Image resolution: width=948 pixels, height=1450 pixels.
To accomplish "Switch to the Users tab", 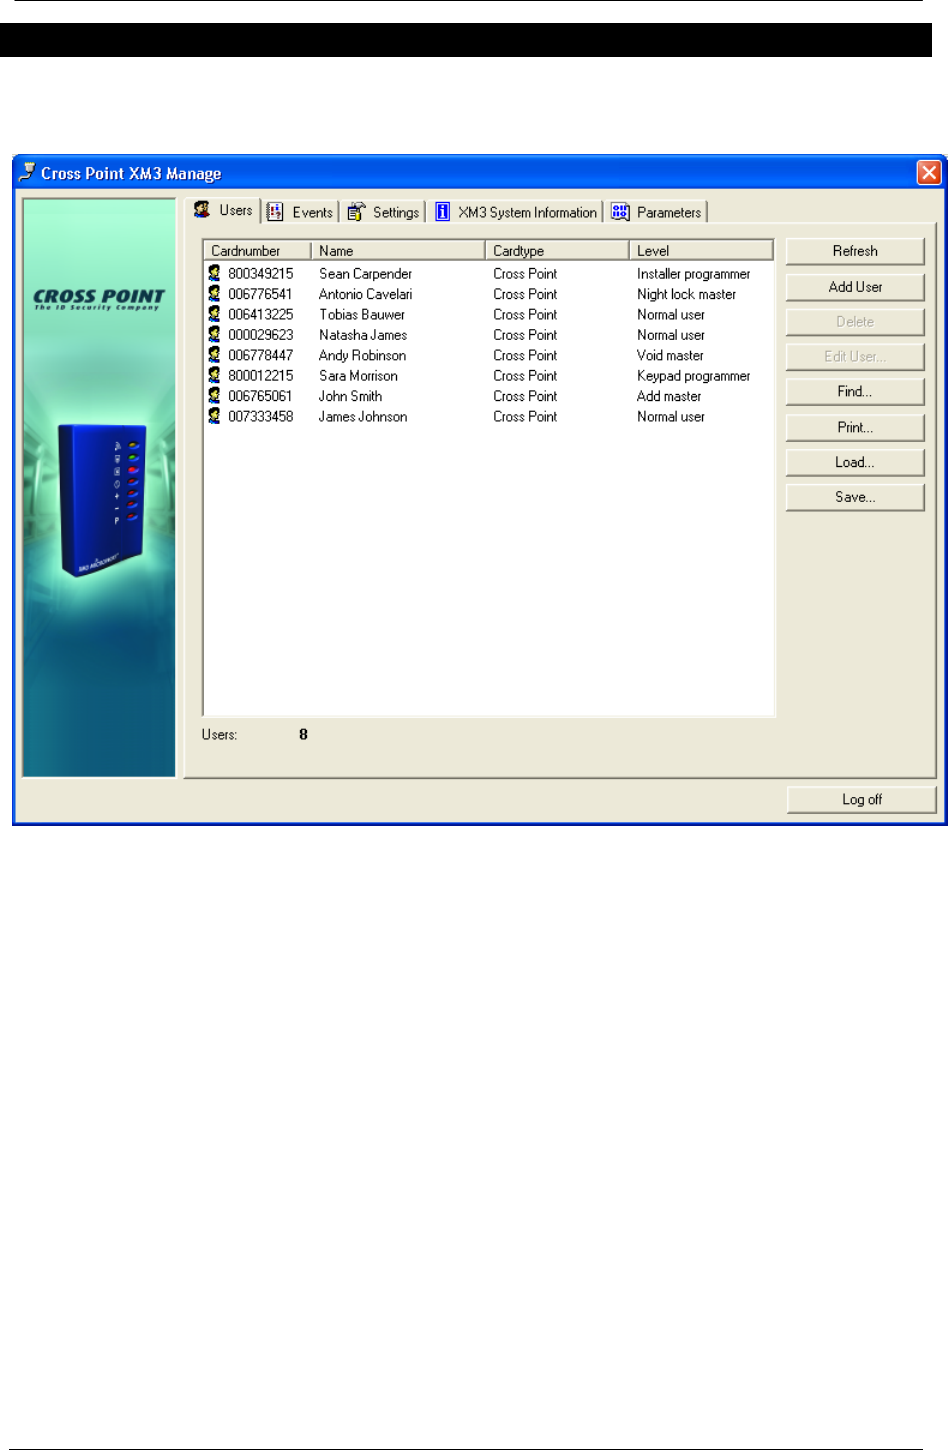I will [x=225, y=210].
